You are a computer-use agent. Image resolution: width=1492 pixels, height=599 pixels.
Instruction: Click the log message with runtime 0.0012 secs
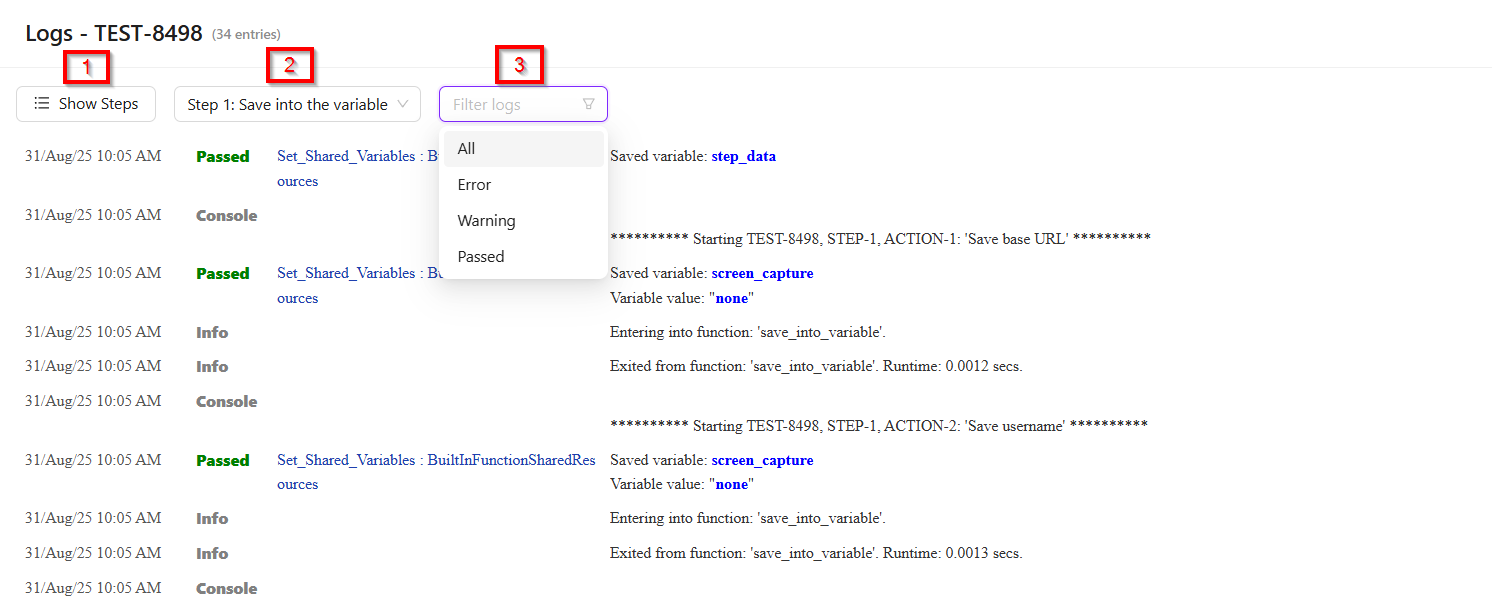(x=815, y=367)
